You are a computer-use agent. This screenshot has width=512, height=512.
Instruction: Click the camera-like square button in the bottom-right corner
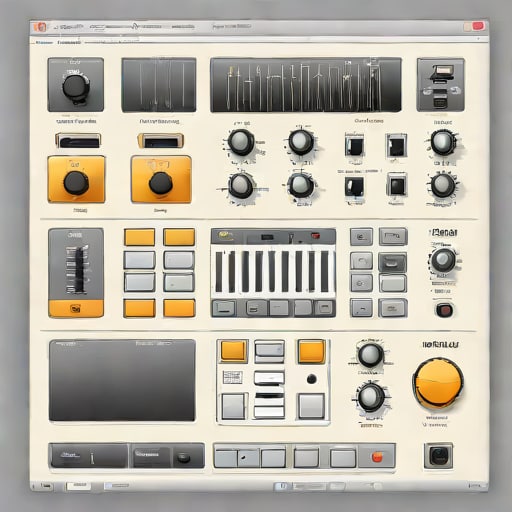pos(439,456)
